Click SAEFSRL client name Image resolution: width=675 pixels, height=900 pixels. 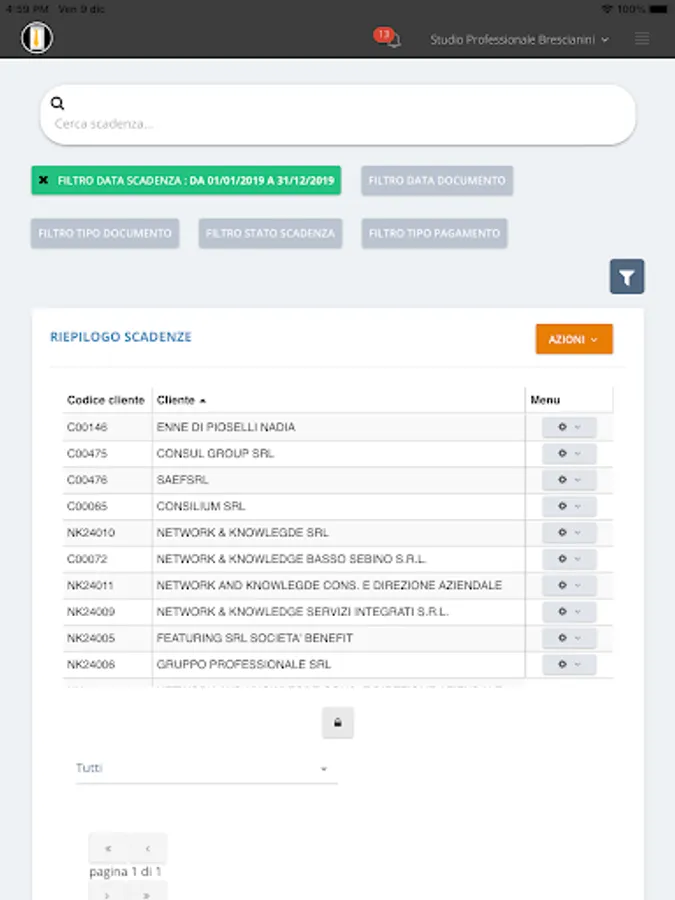[182, 480]
